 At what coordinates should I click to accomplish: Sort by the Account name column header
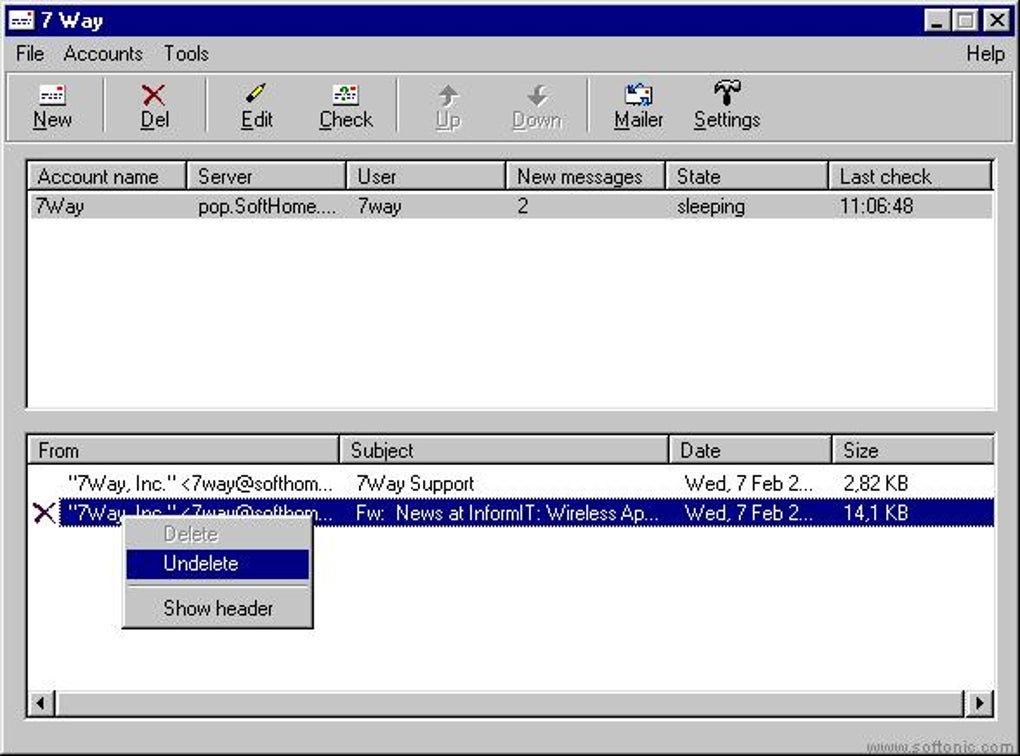pyautogui.click(x=107, y=176)
